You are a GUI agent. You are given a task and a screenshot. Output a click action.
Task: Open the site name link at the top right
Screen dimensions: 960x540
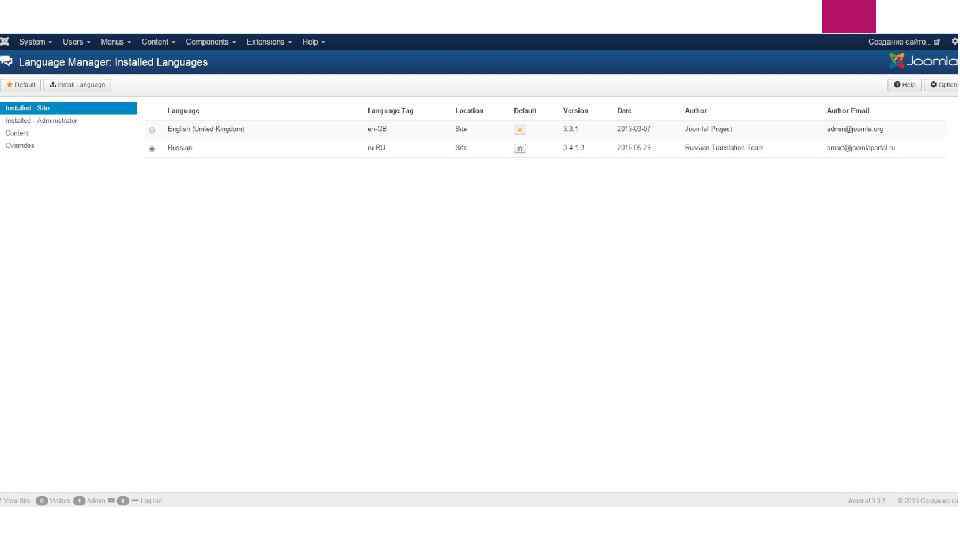pos(904,42)
